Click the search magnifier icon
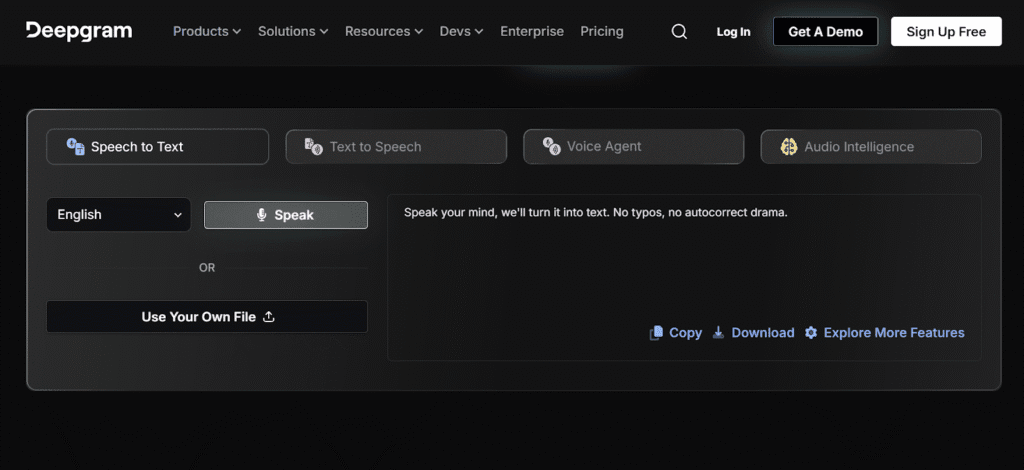Image resolution: width=1024 pixels, height=470 pixels. click(x=679, y=32)
